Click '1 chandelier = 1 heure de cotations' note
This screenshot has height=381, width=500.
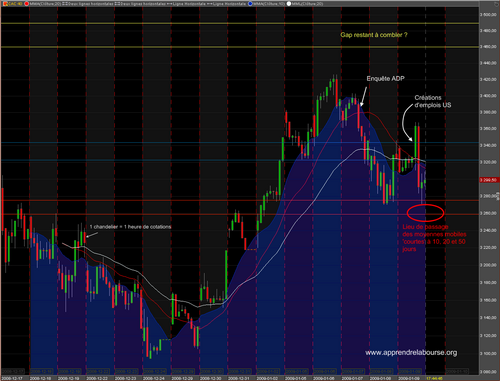[x=130, y=227]
